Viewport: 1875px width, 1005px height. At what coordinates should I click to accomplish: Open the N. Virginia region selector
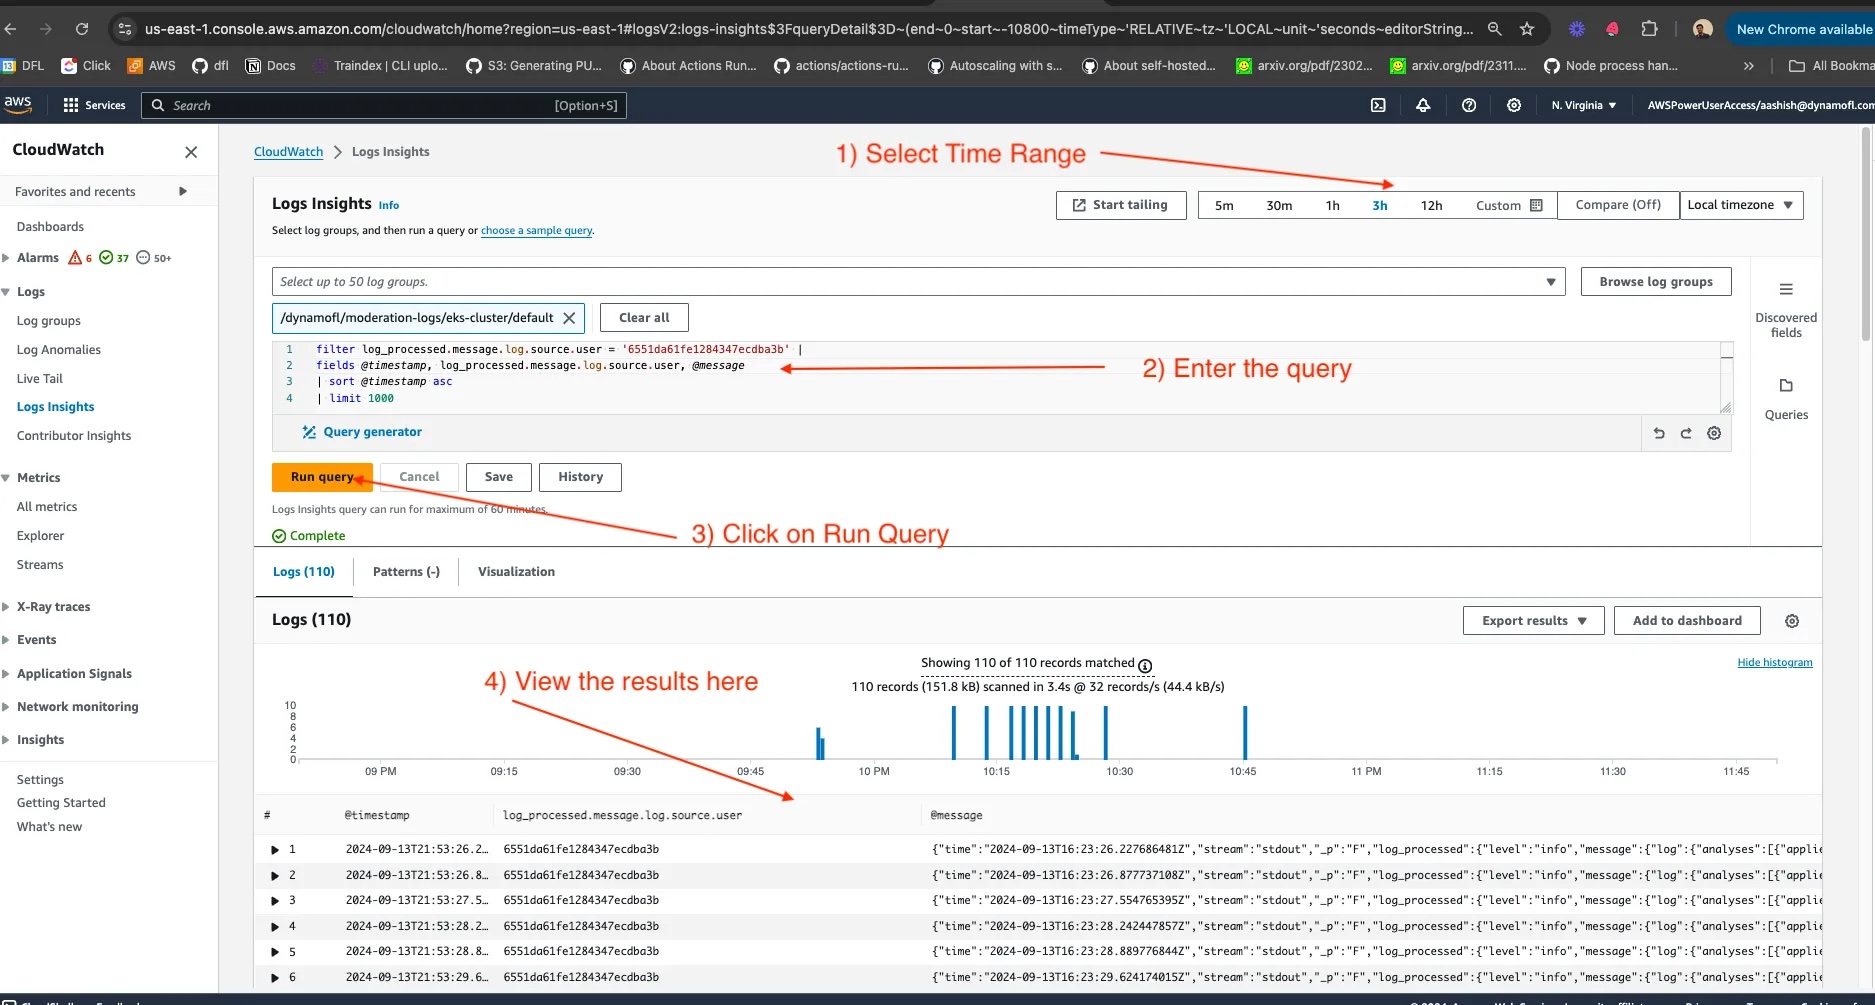tap(1584, 105)
